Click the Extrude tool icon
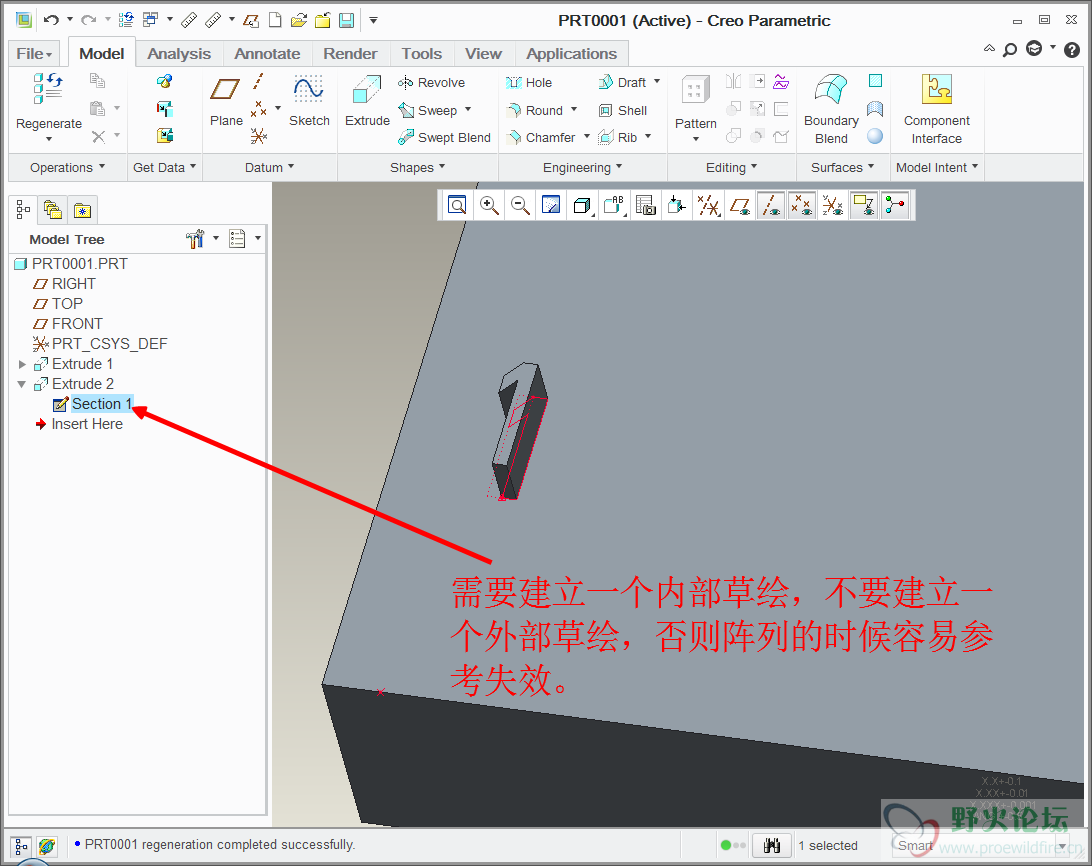The image size is (1092, 866). [367, 91]
